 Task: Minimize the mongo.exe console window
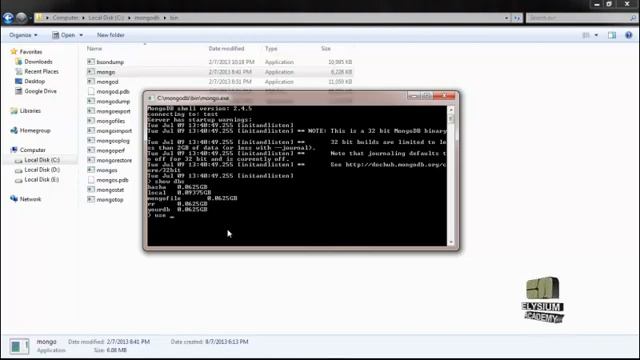[x=413, y=96]
